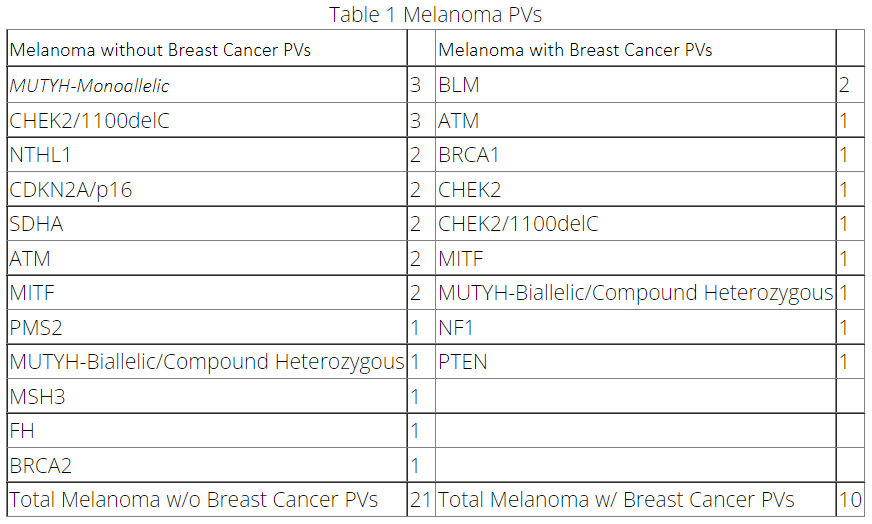872x524 pixels.
Task: Select the BRCA1 entry
Action: [469, 155]
